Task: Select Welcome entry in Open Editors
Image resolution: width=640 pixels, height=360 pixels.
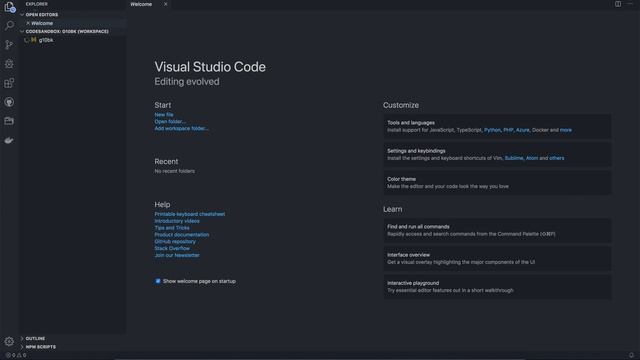Action: pyautogui.click(x=42, y=23)
